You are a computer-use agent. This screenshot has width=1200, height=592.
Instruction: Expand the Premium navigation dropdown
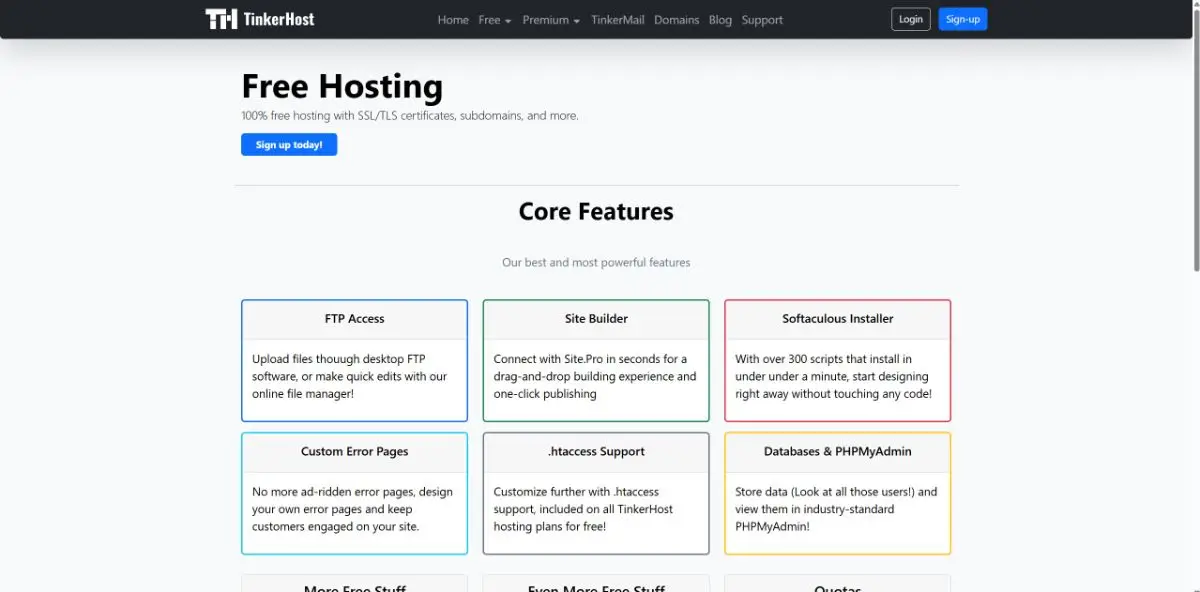point(549,19)
